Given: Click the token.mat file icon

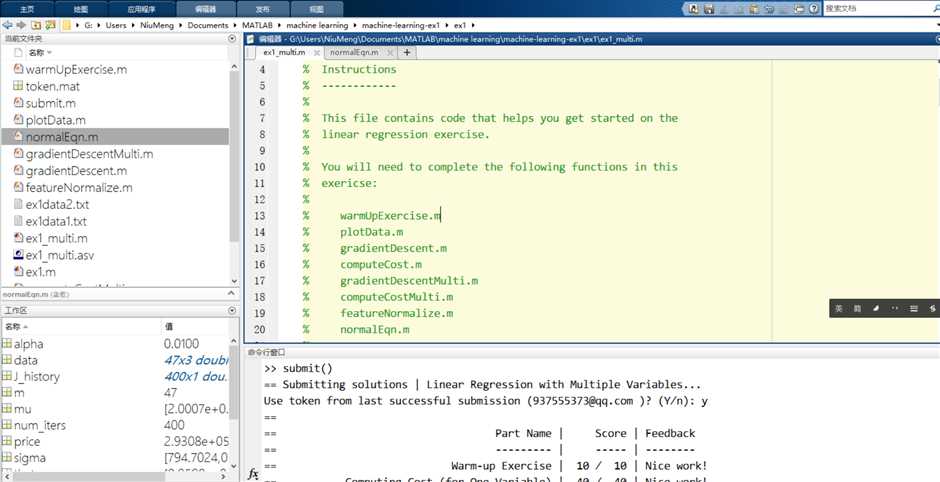Looking at the screenshot, I should tap(18, 86).
